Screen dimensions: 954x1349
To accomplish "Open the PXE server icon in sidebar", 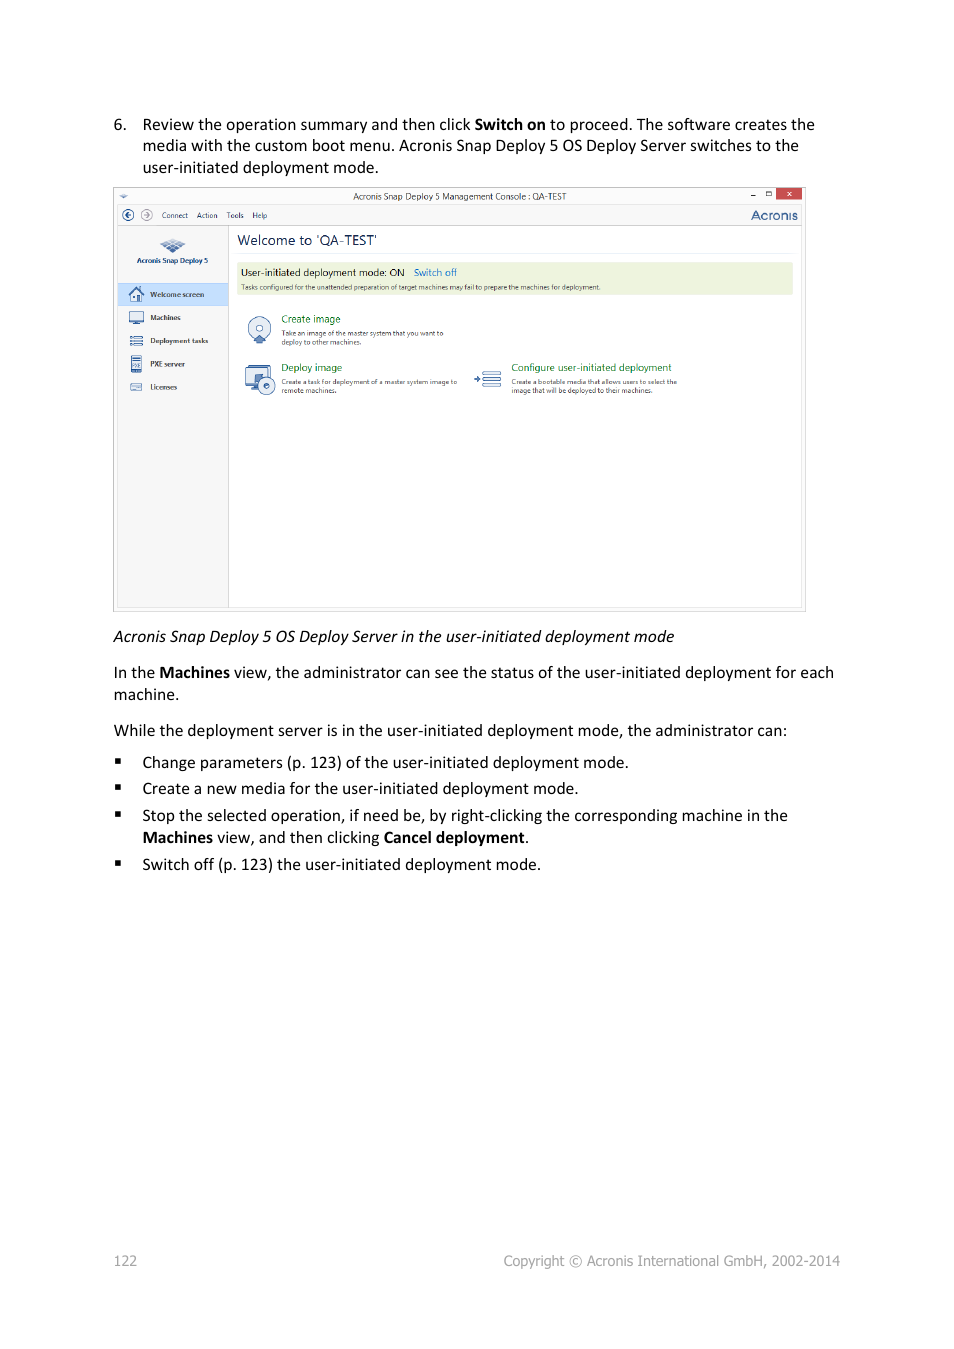I will (136, 364).
